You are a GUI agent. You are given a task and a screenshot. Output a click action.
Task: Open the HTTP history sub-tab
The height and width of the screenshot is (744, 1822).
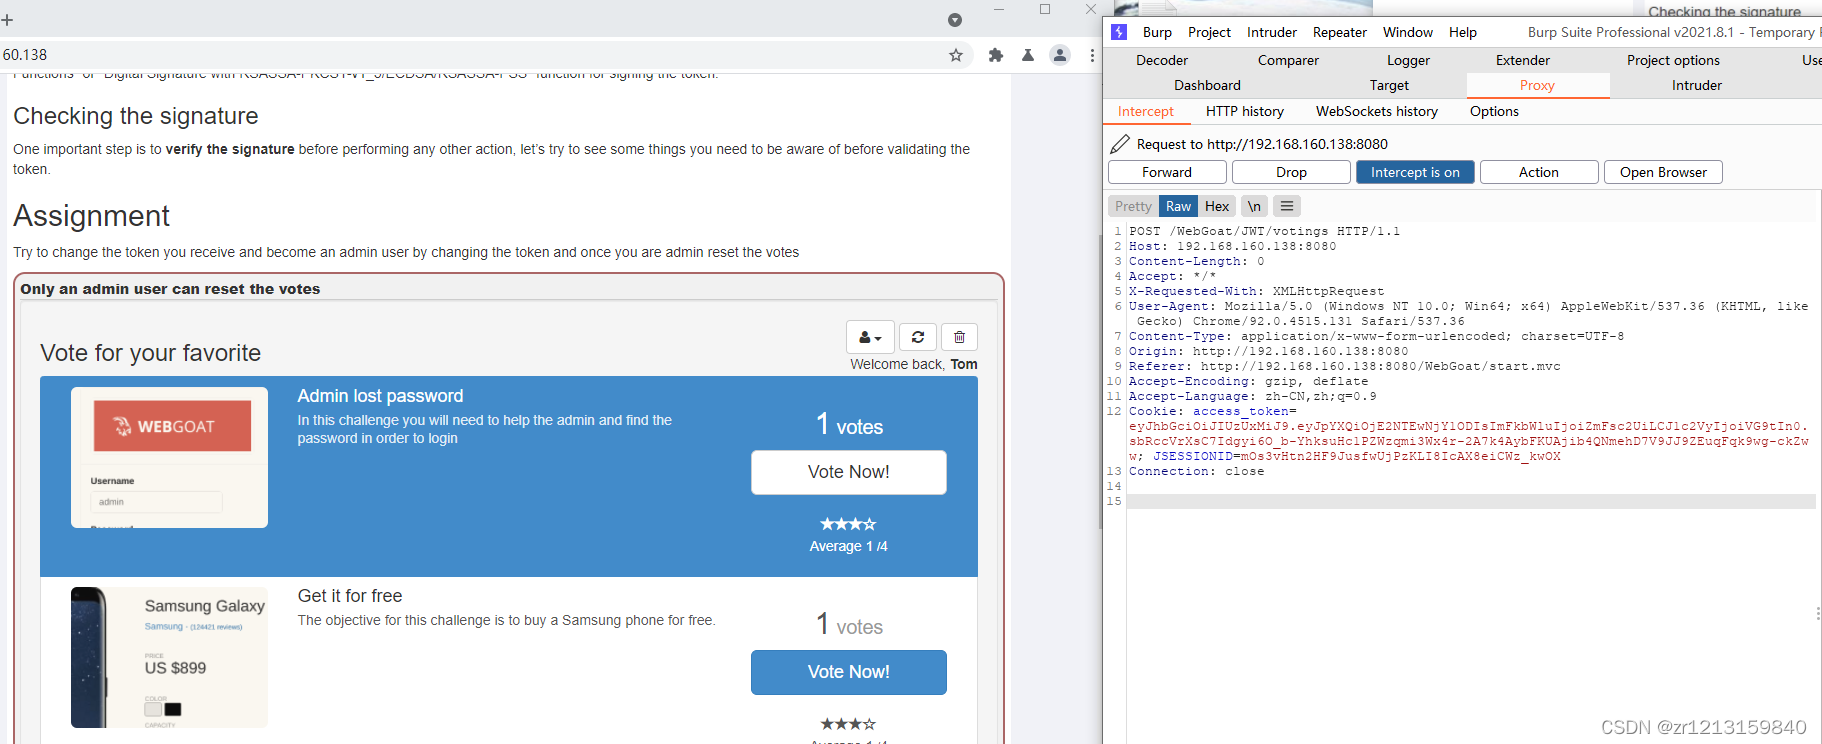(x=1245, y=111)
